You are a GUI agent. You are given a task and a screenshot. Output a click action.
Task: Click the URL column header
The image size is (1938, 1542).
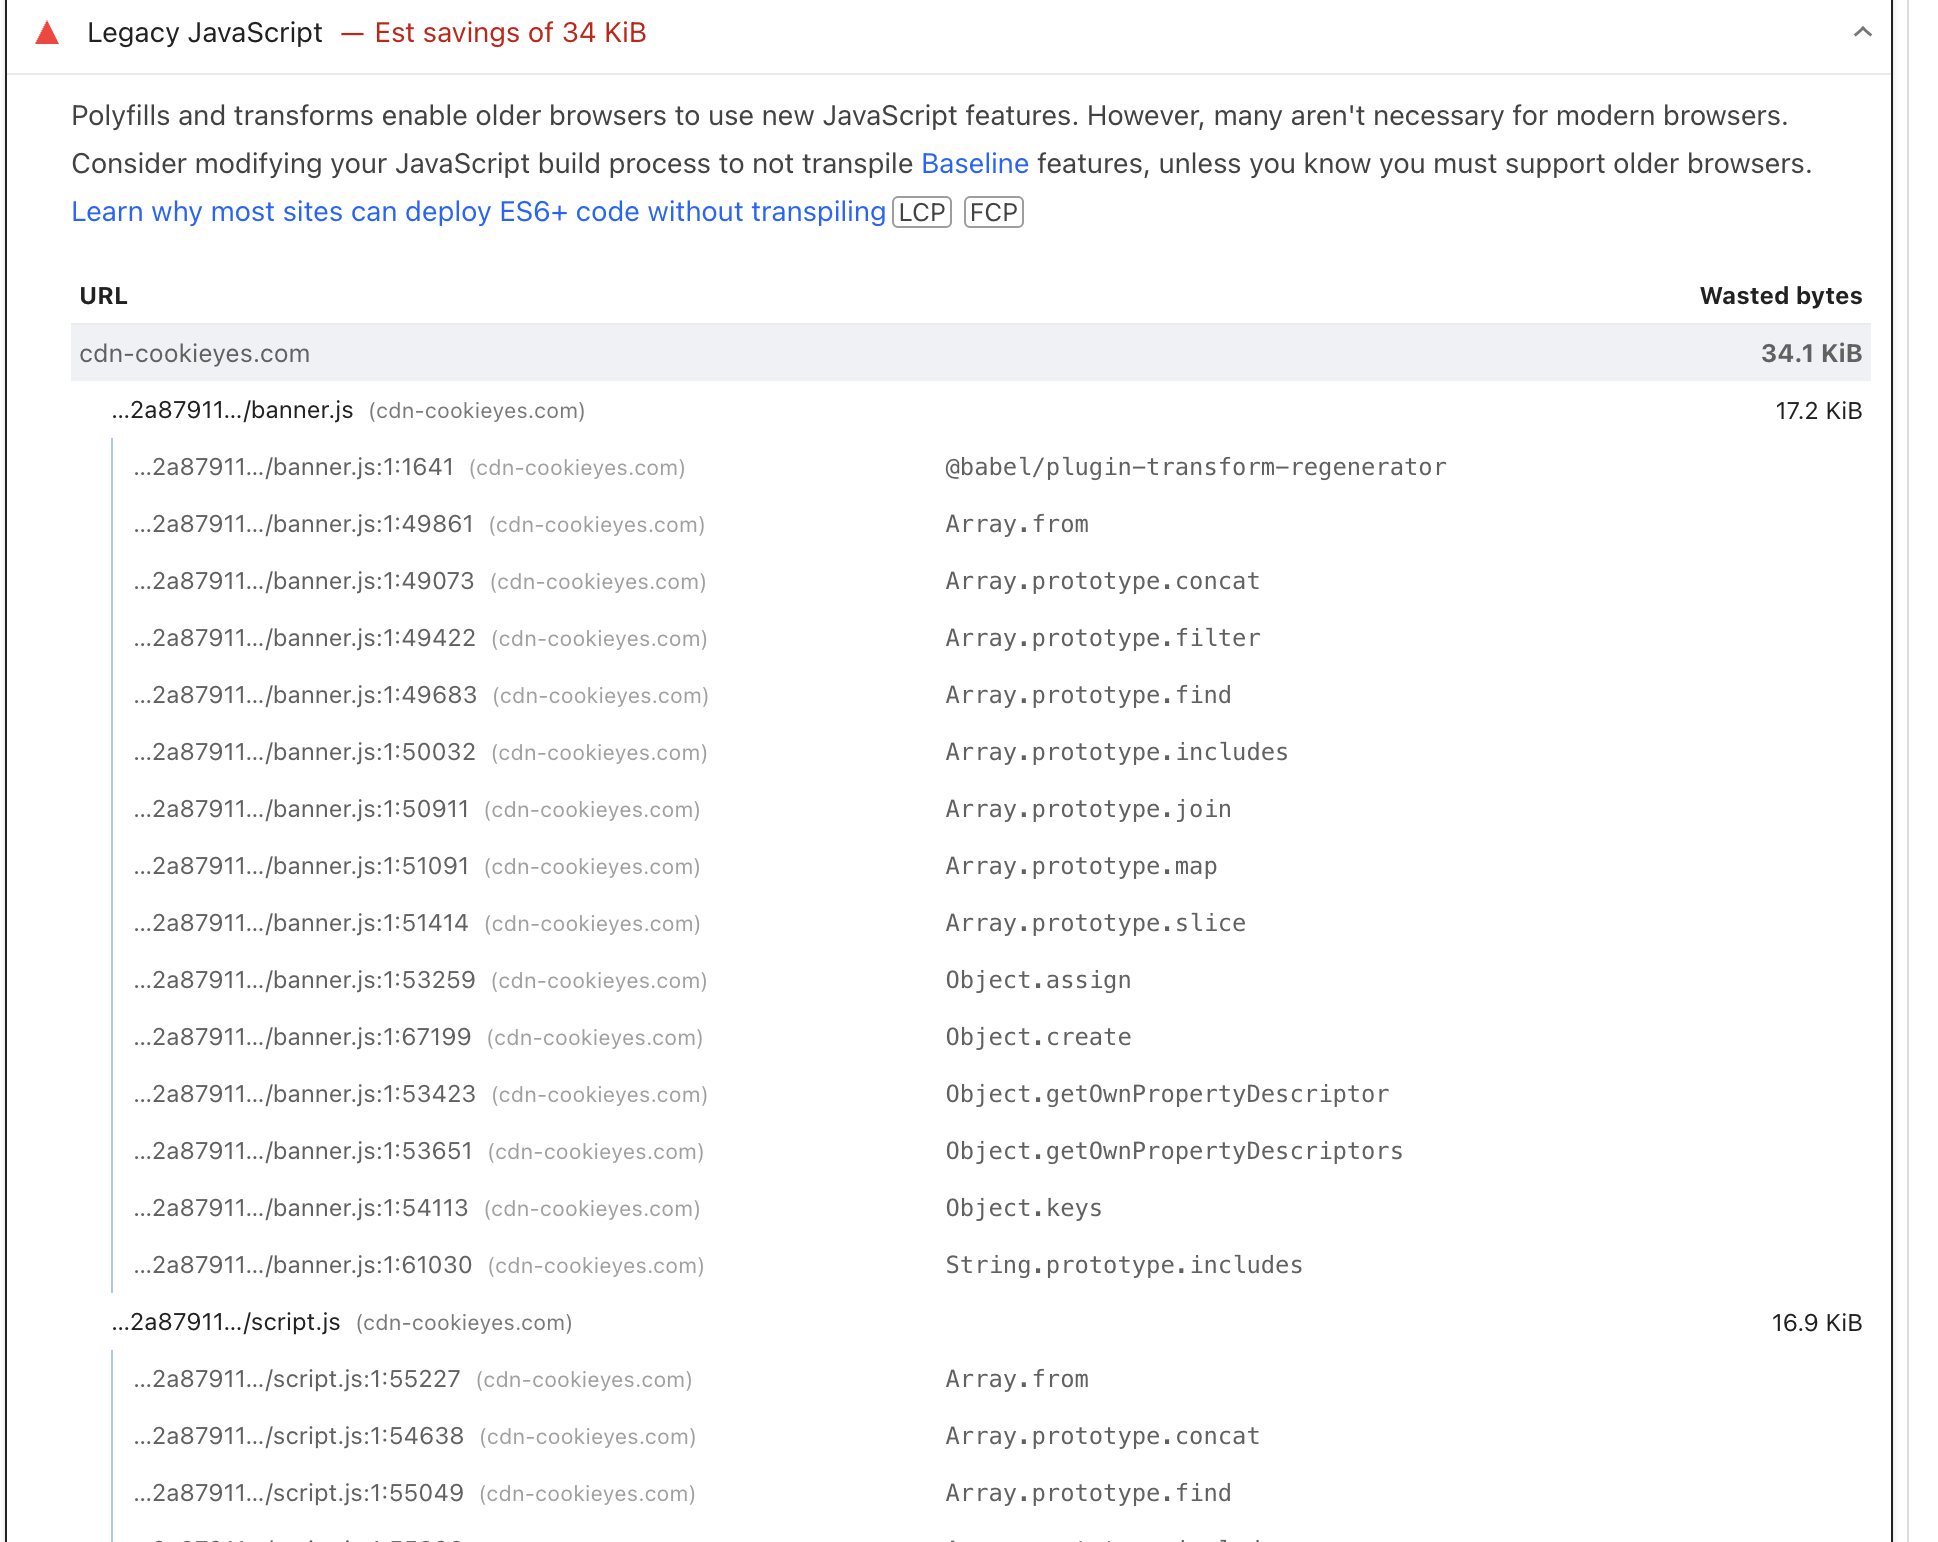tap(103, 296)
